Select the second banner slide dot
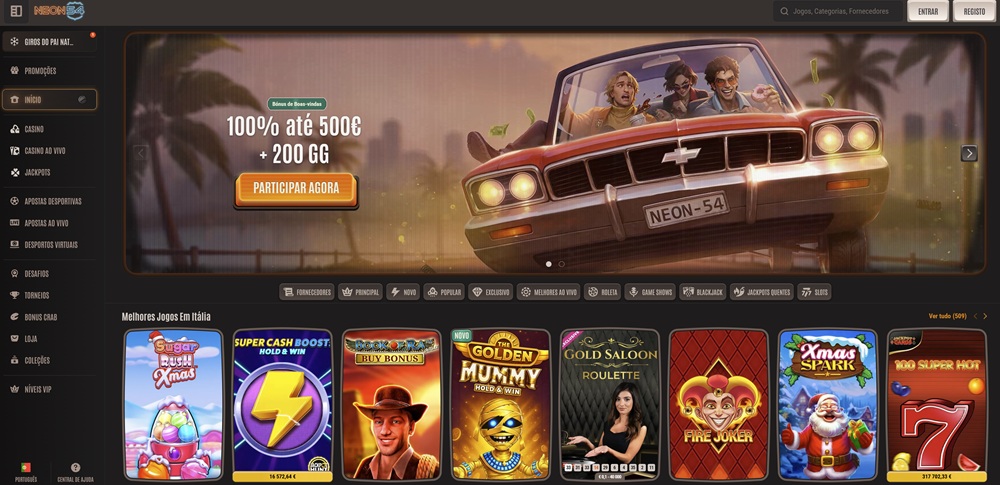 click(561, 264)
